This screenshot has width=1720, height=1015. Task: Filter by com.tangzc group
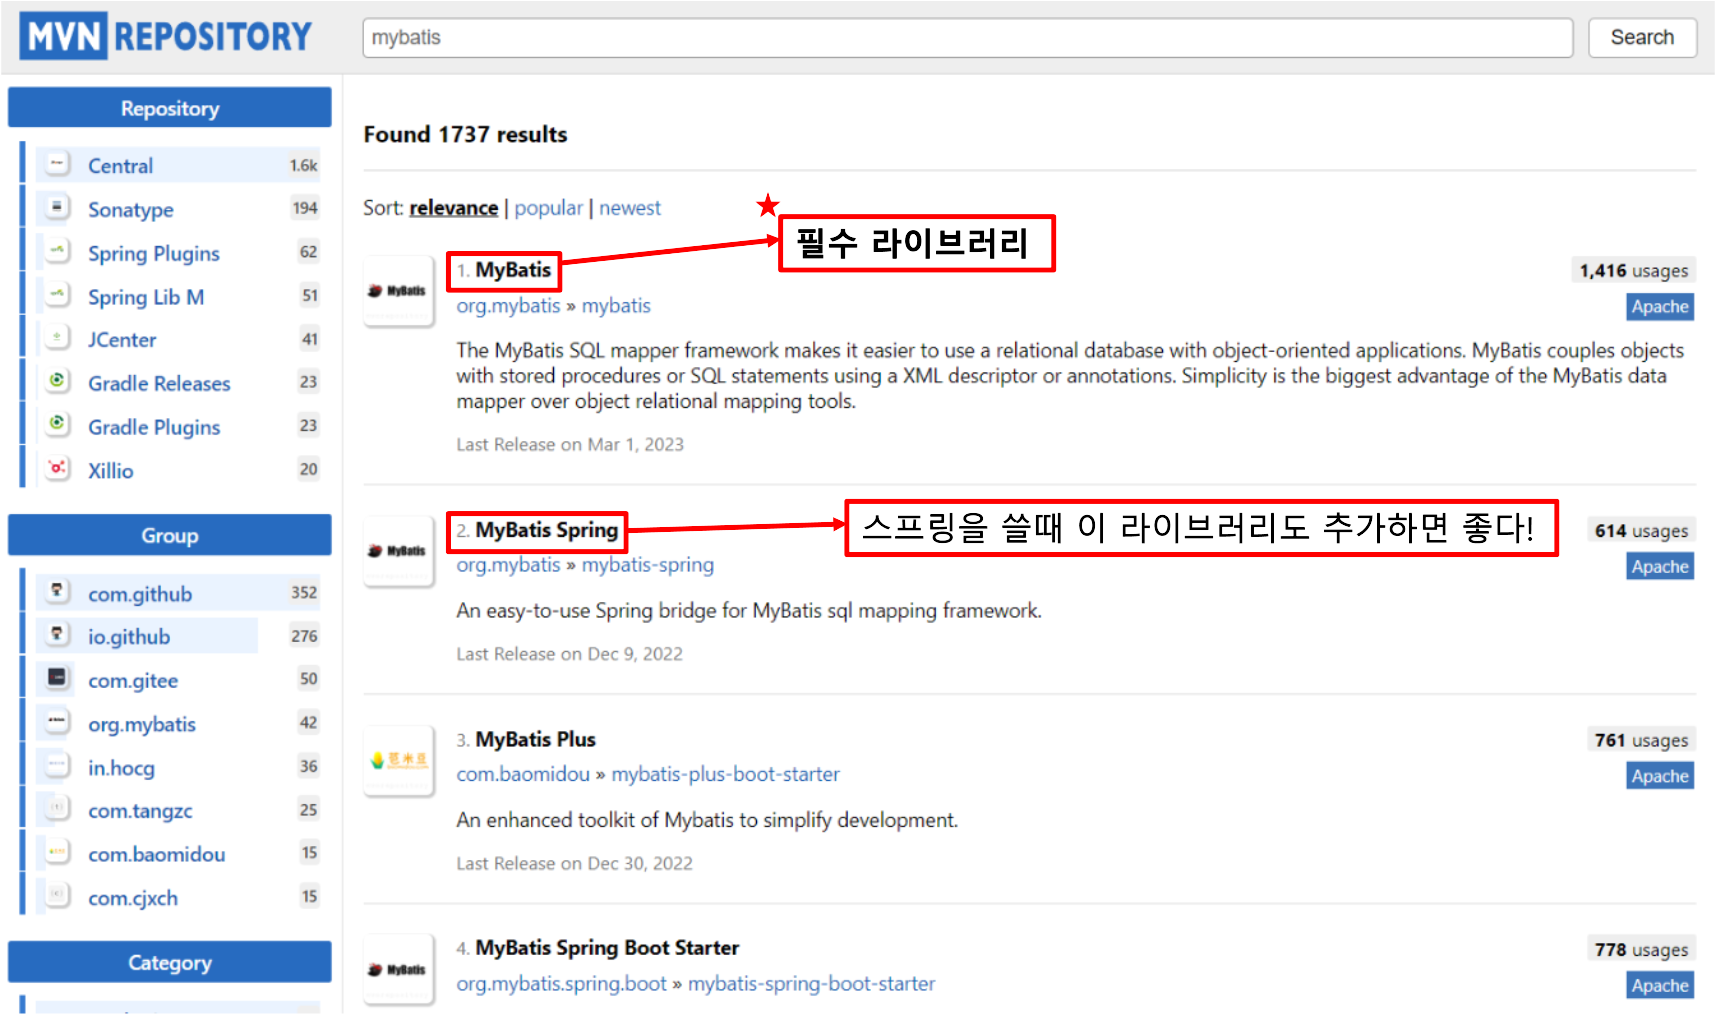click(140, 811)
